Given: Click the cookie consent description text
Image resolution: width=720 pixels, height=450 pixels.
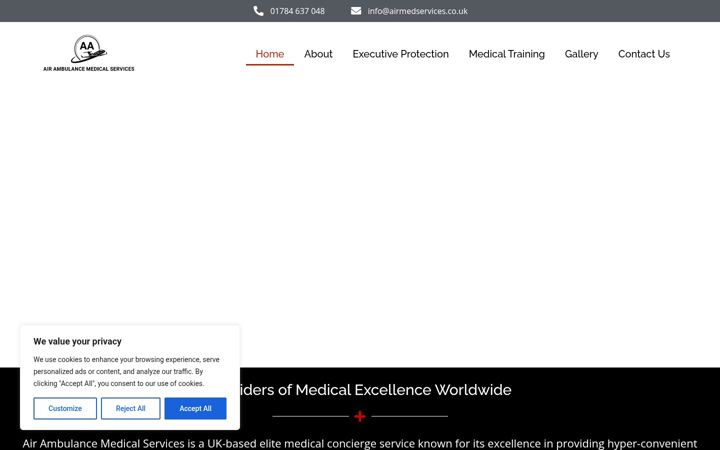Looking at the screenshot, I should coord(126,371).
